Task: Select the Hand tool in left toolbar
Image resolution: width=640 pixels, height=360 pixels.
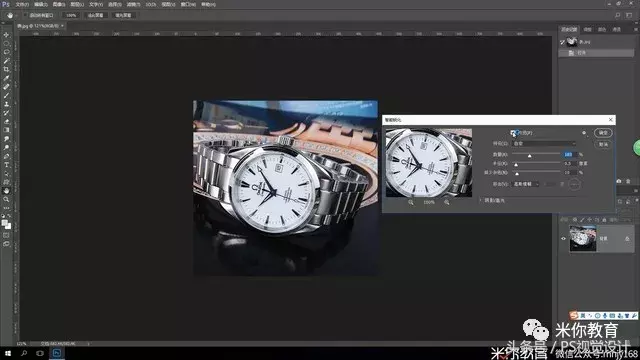Action: pyautogui.click(x=7, y=191)
